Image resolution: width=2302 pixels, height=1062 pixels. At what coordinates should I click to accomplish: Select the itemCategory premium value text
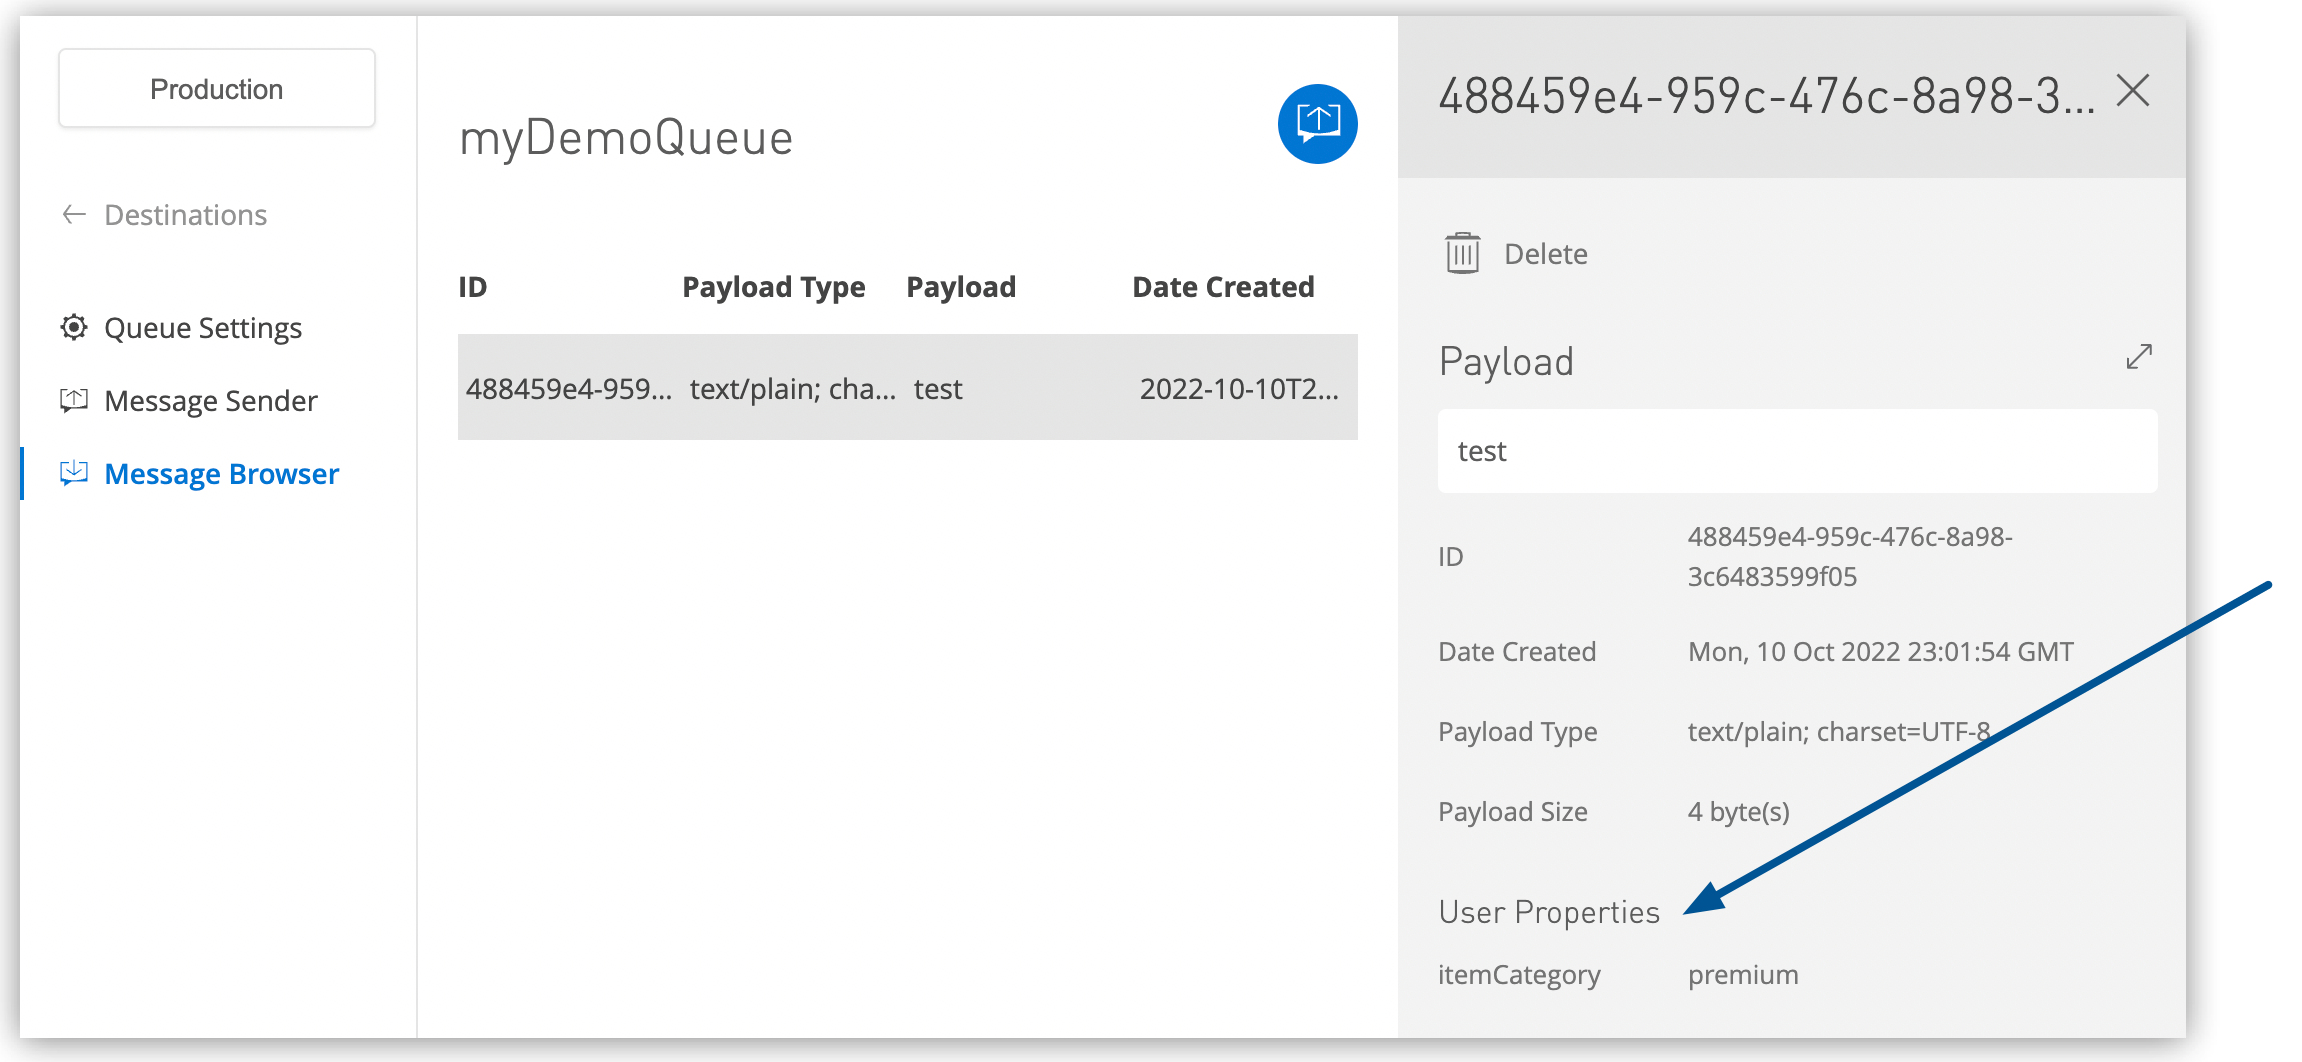(1743, 974)
